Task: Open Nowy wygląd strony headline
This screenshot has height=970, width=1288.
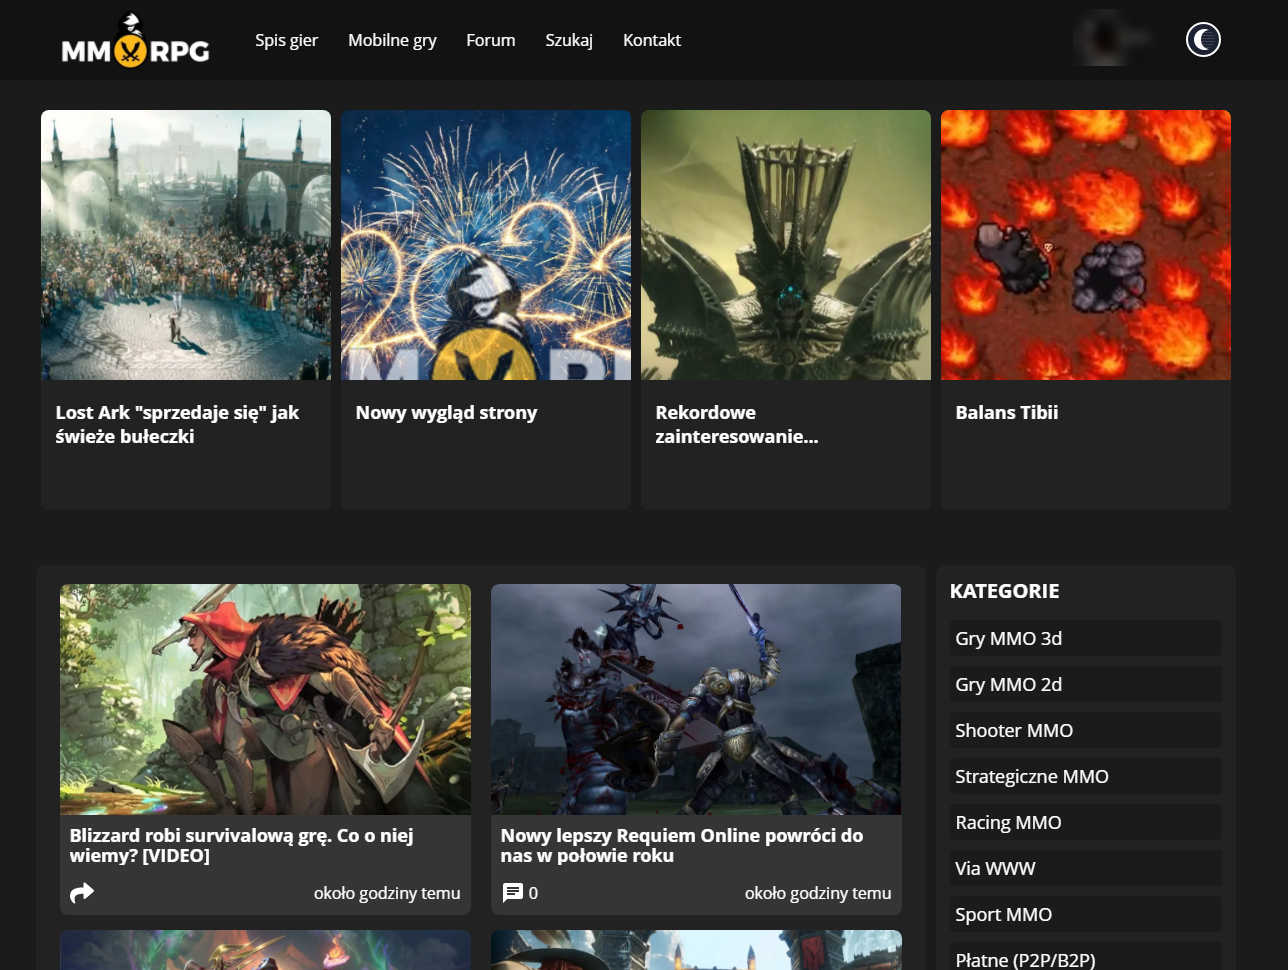Action: click(446, 413)
